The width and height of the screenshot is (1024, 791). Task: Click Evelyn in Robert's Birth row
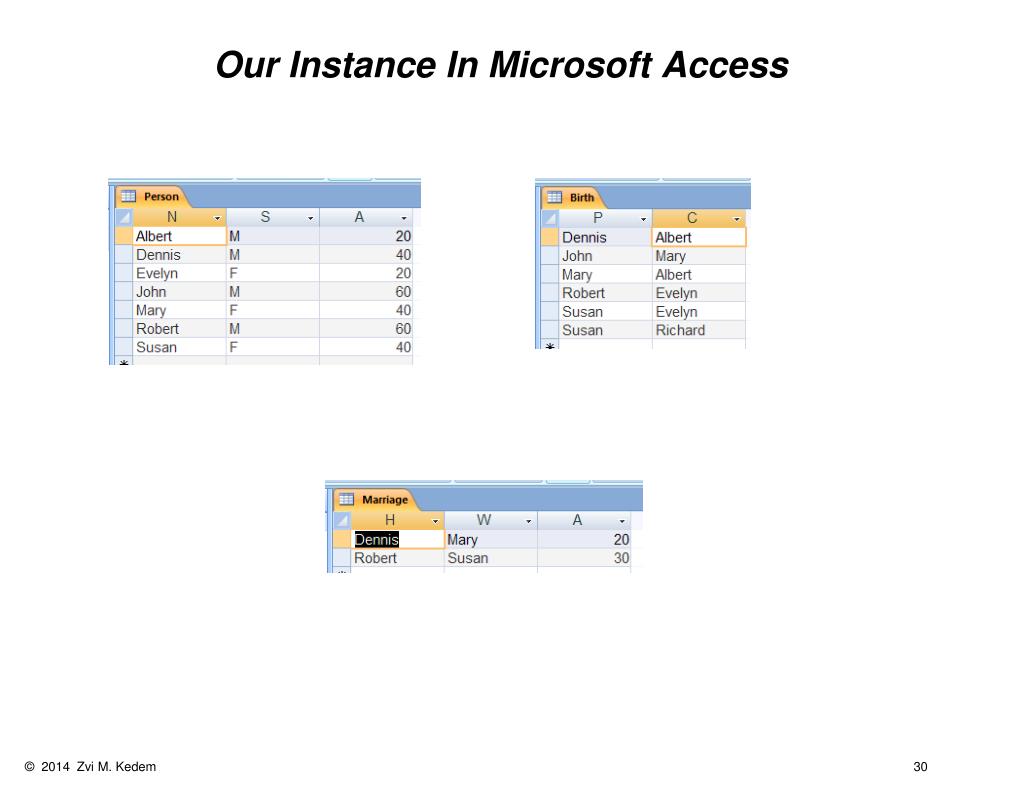(699, 293)
